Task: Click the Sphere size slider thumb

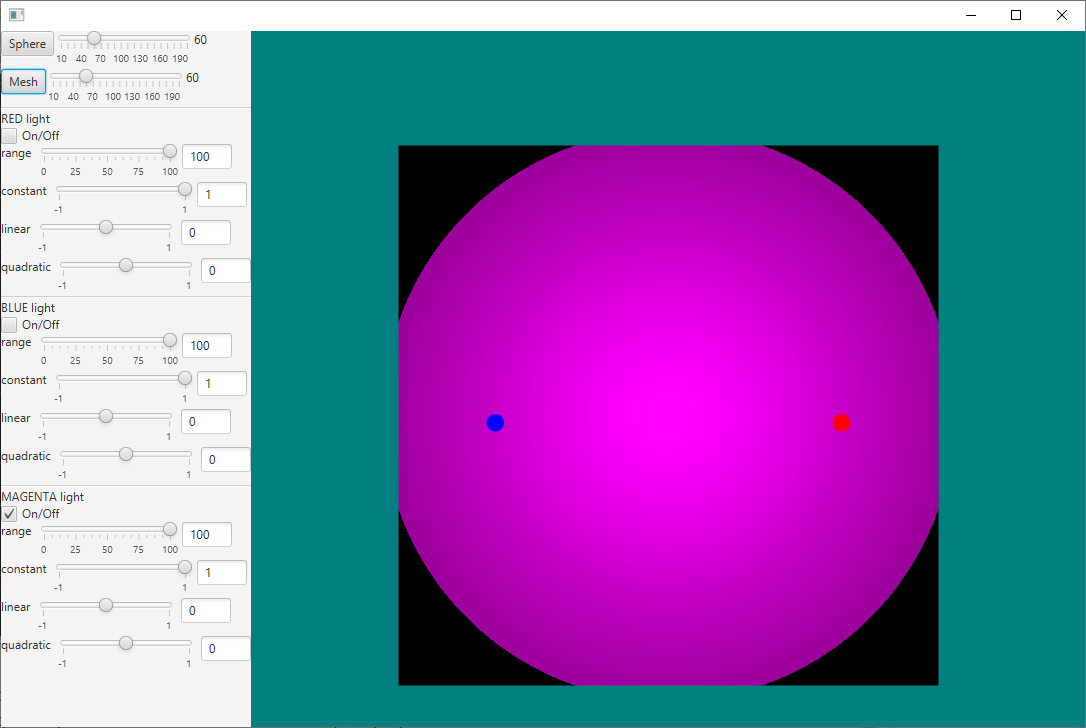Action: click(x=94, y=39)
